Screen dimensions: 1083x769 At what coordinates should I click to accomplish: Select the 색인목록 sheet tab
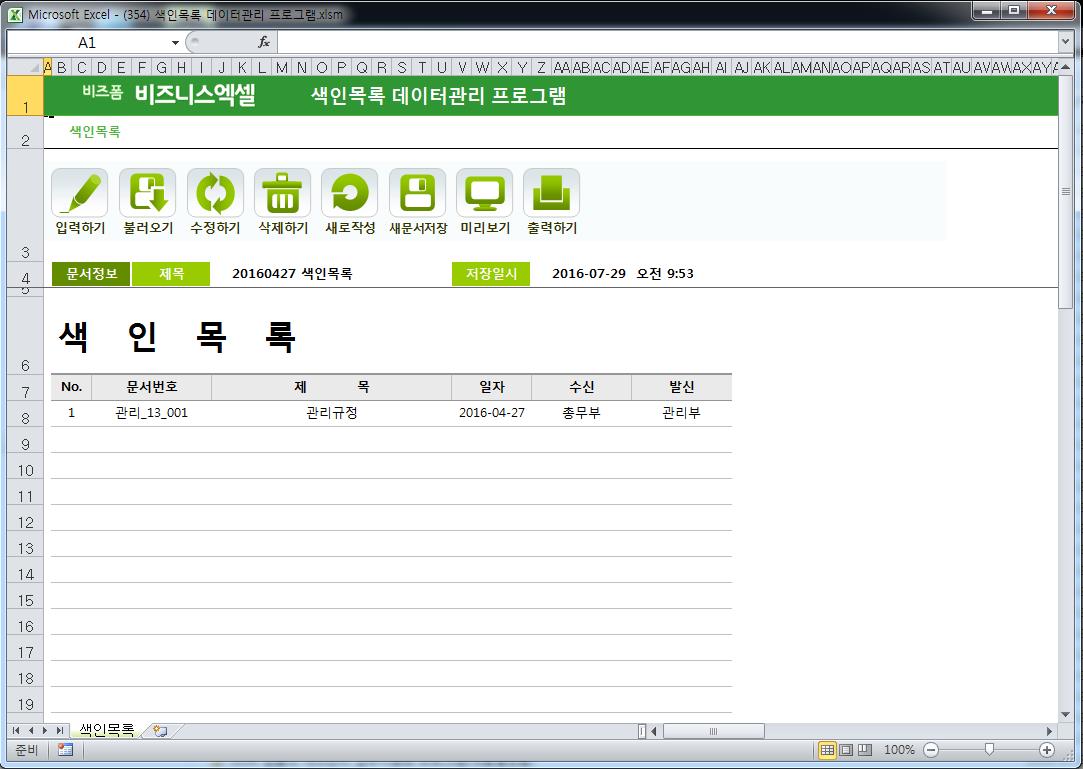tap(106, 731)
